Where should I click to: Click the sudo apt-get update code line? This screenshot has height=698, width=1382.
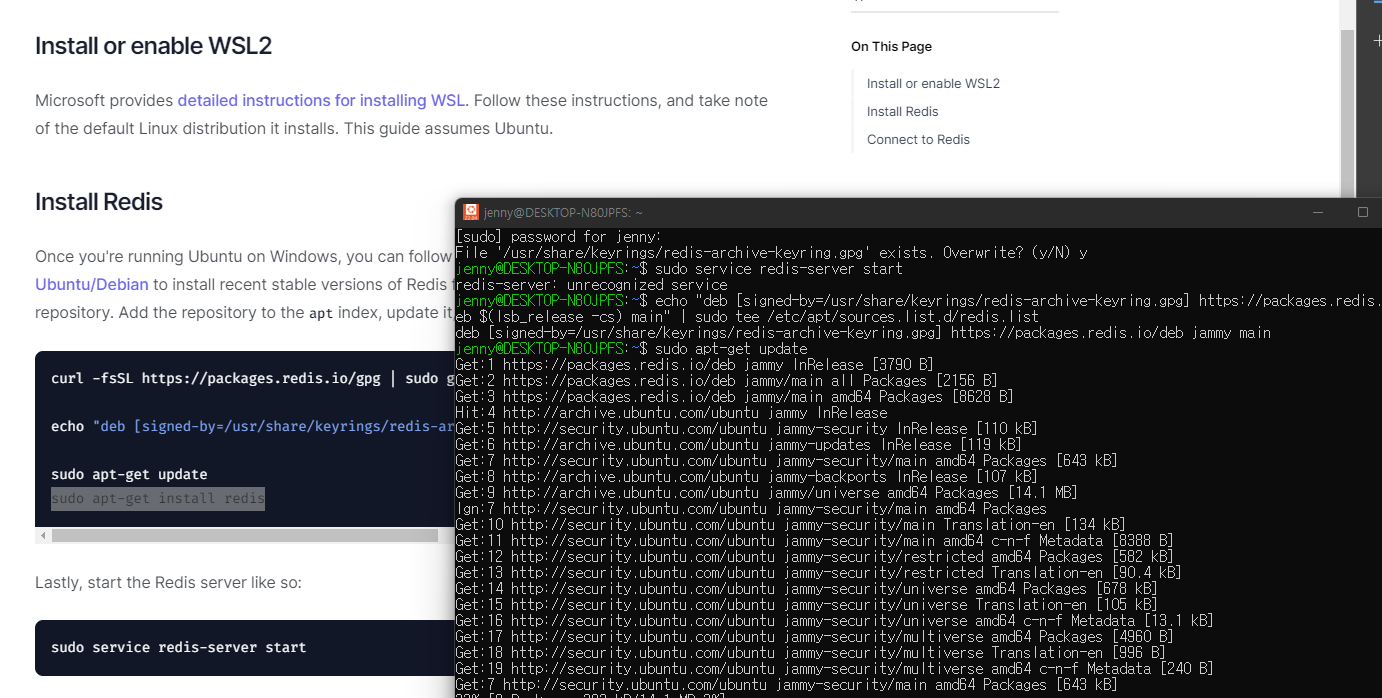129,474
